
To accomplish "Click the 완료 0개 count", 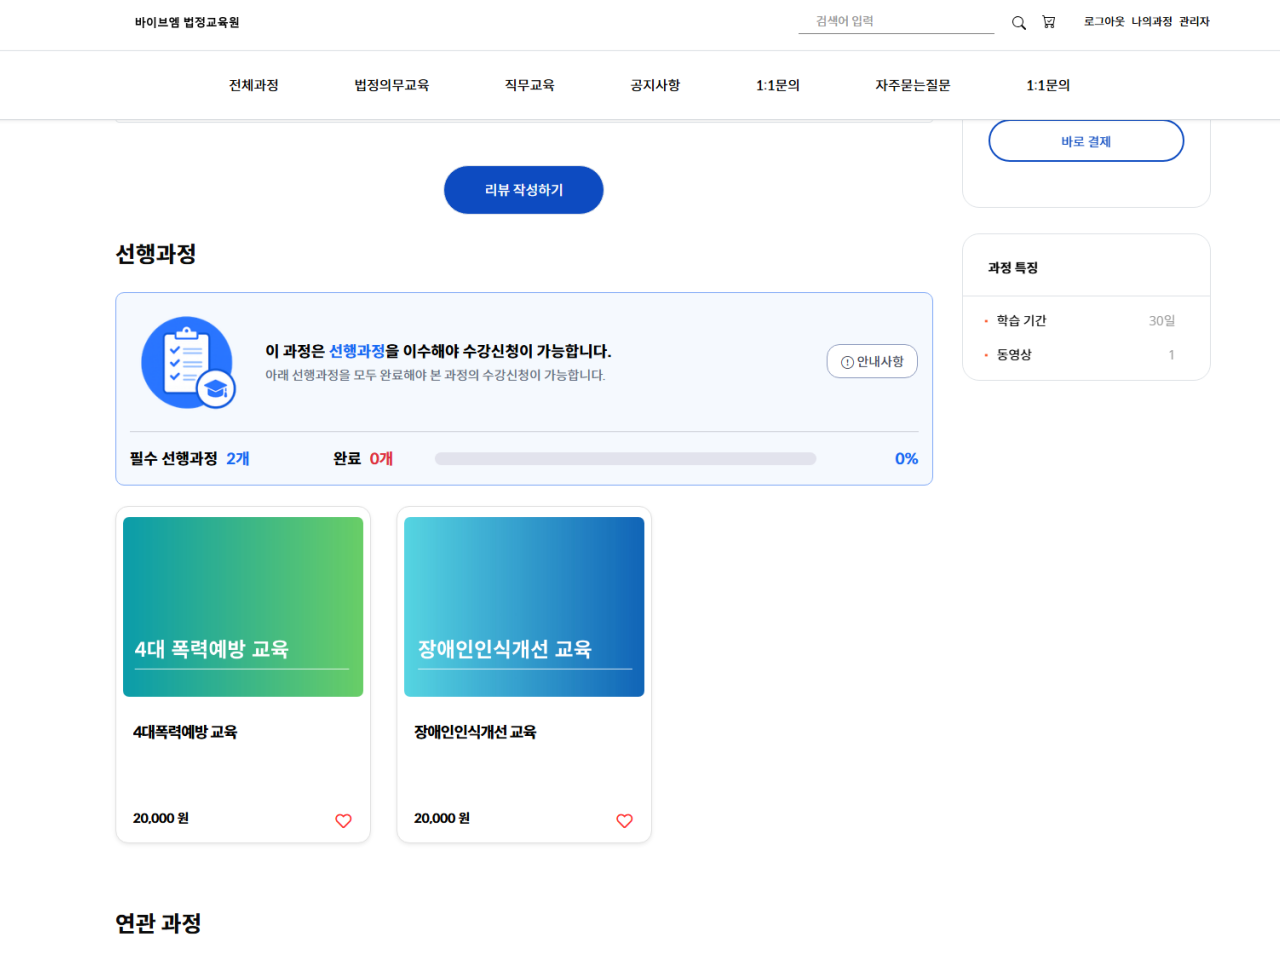I will pyautogui.click(x=363, y=459).
